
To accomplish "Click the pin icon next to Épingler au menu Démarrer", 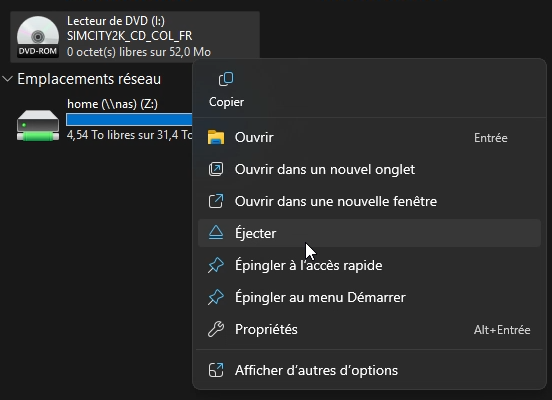I will point(216,297).
